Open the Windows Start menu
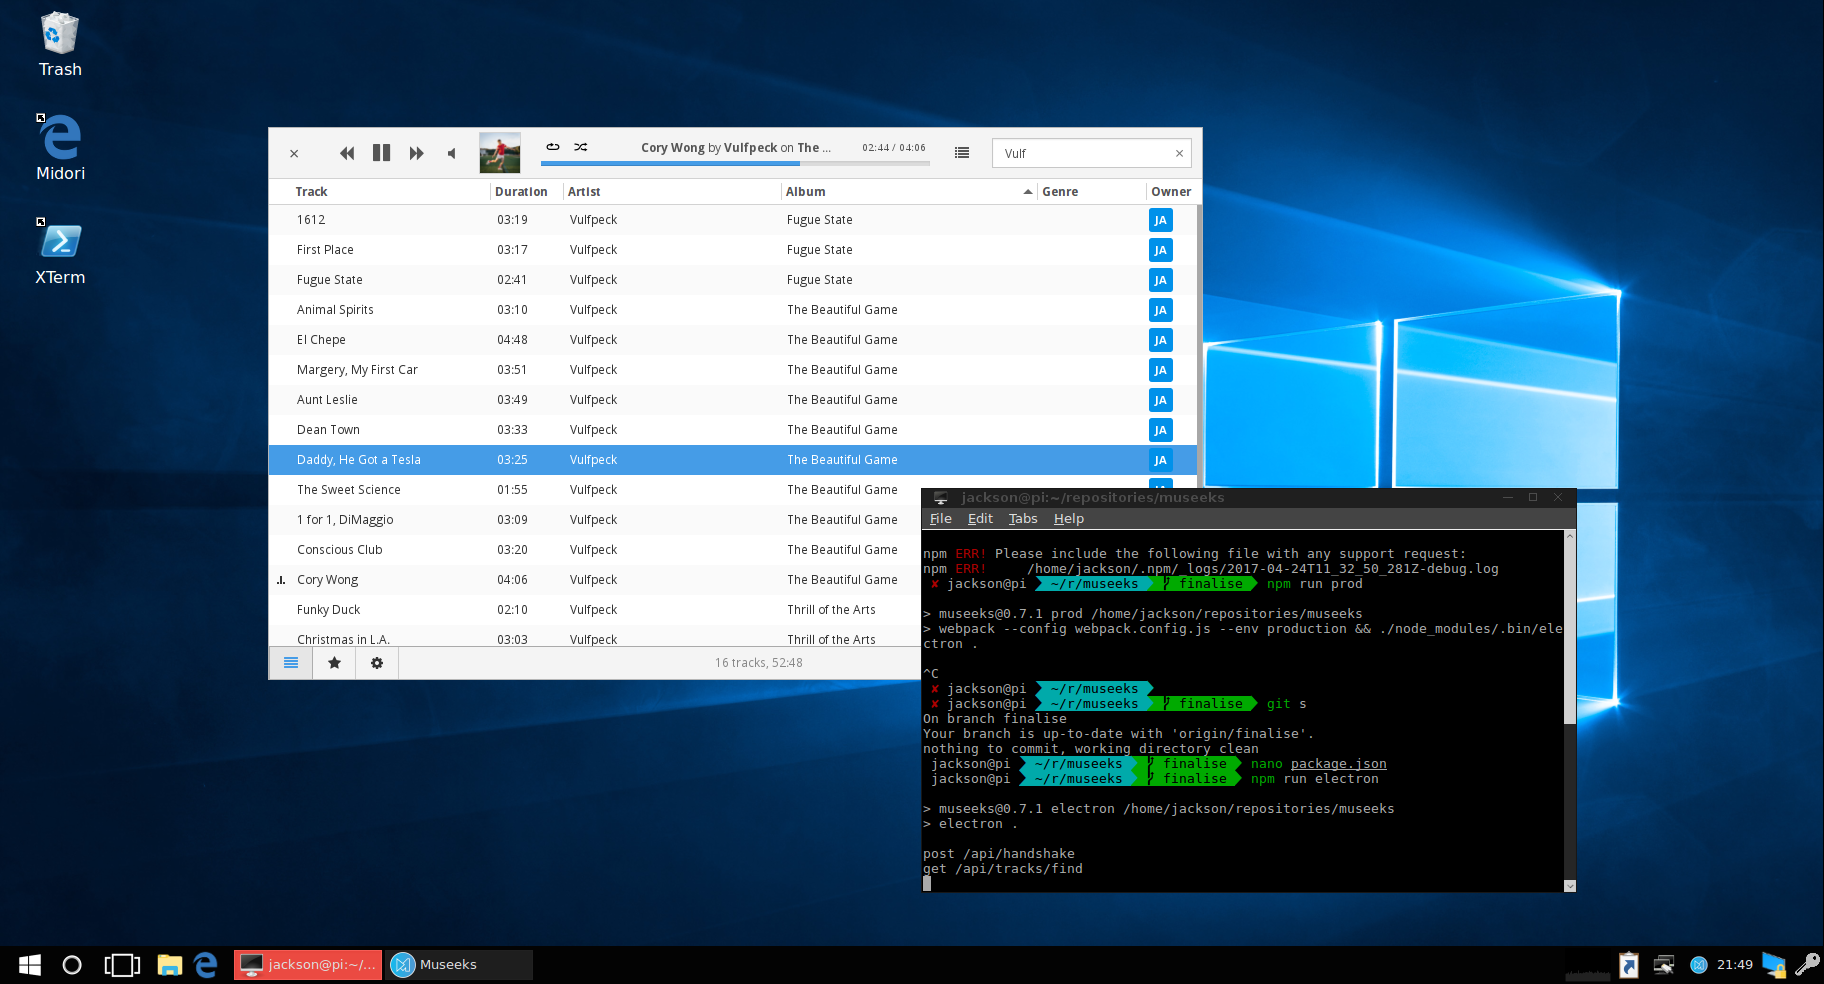The image size is (1824, 984). [x=30, y=965]
